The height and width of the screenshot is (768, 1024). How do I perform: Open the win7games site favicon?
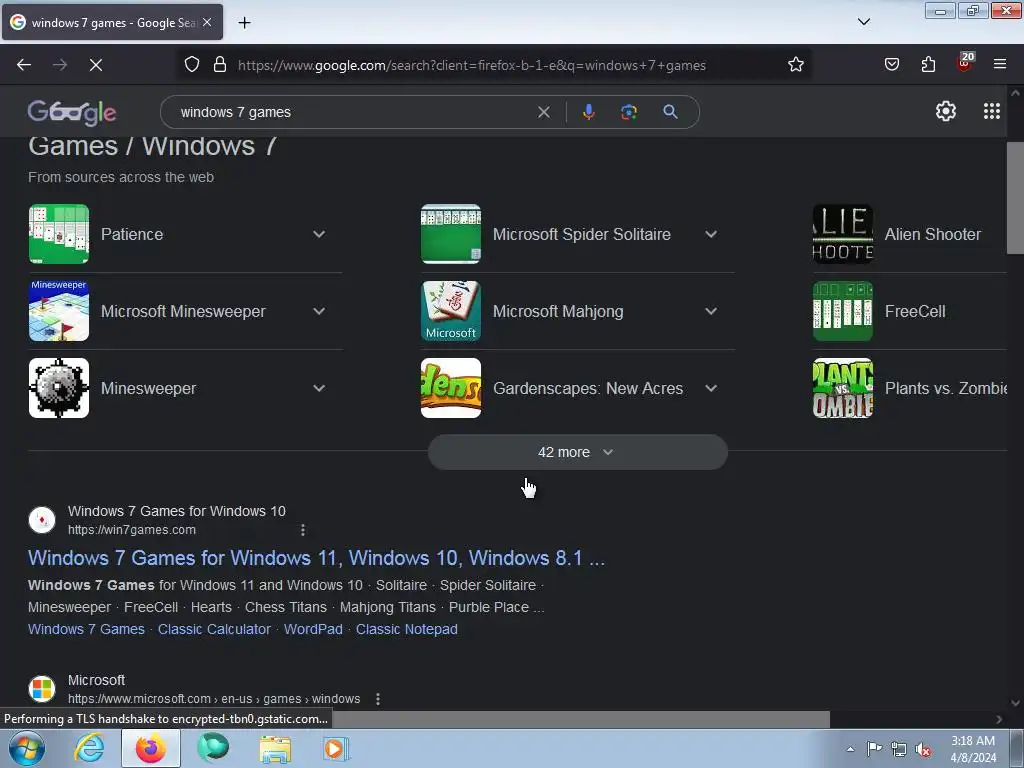(x=42, y=520)
